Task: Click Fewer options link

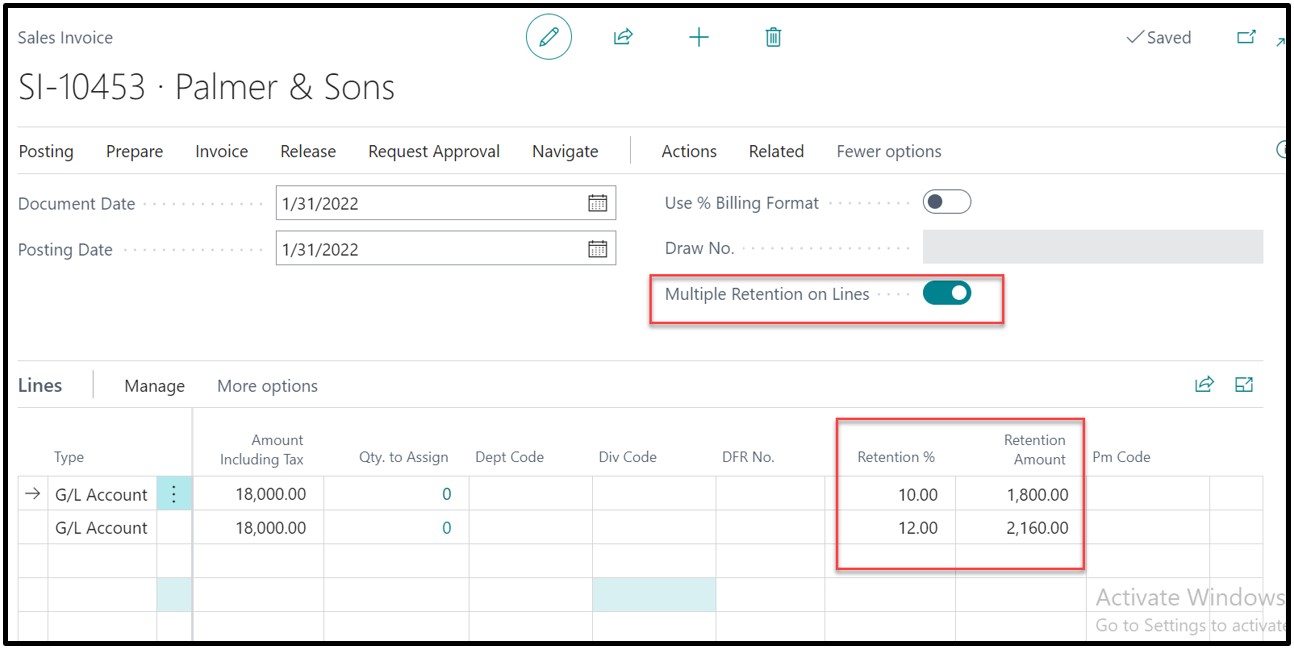Action: pyautogui.click(x=889, y=152)
